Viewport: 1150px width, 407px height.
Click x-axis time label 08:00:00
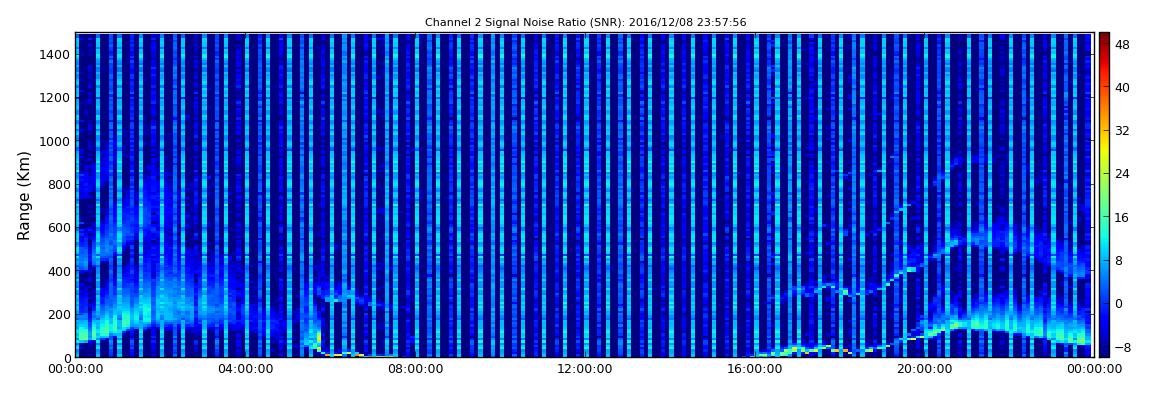[414, 369]
